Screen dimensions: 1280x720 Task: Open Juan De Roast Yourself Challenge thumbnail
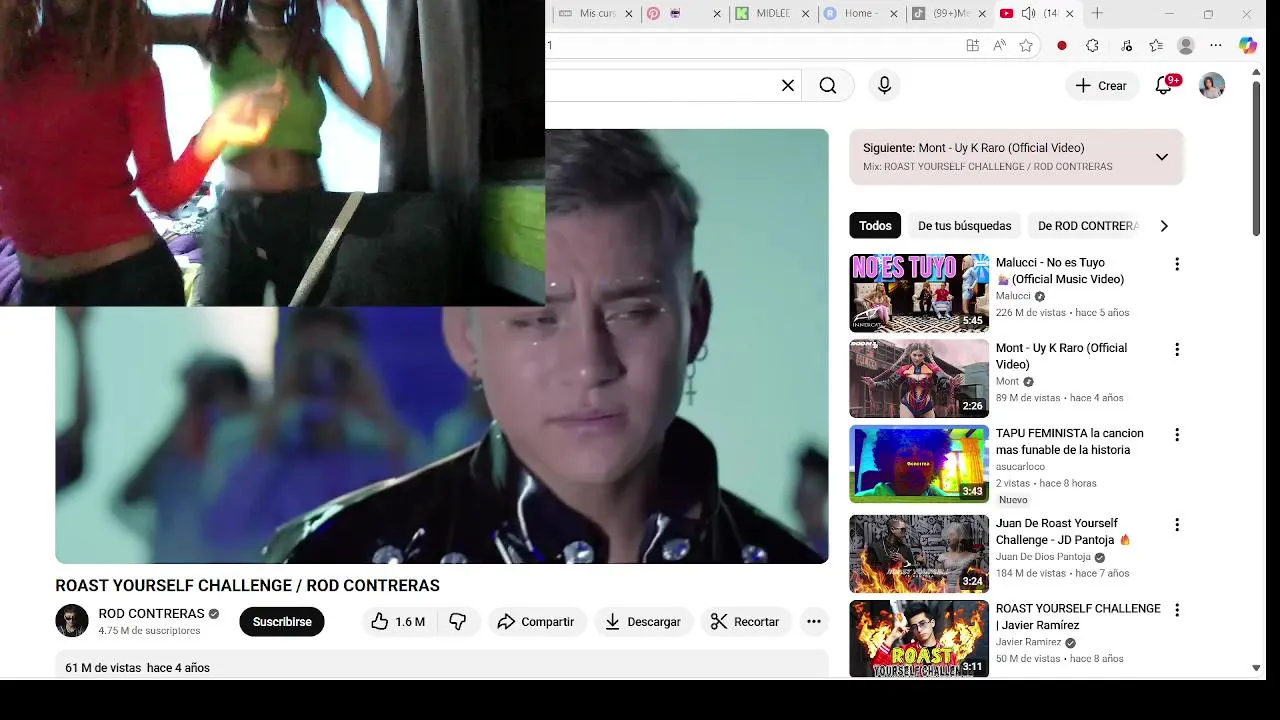pyautogui.click(x=919, y=554)
